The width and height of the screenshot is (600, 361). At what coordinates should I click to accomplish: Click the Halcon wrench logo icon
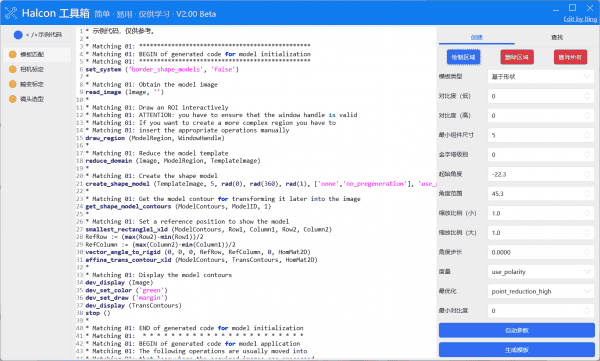point(11,13)
